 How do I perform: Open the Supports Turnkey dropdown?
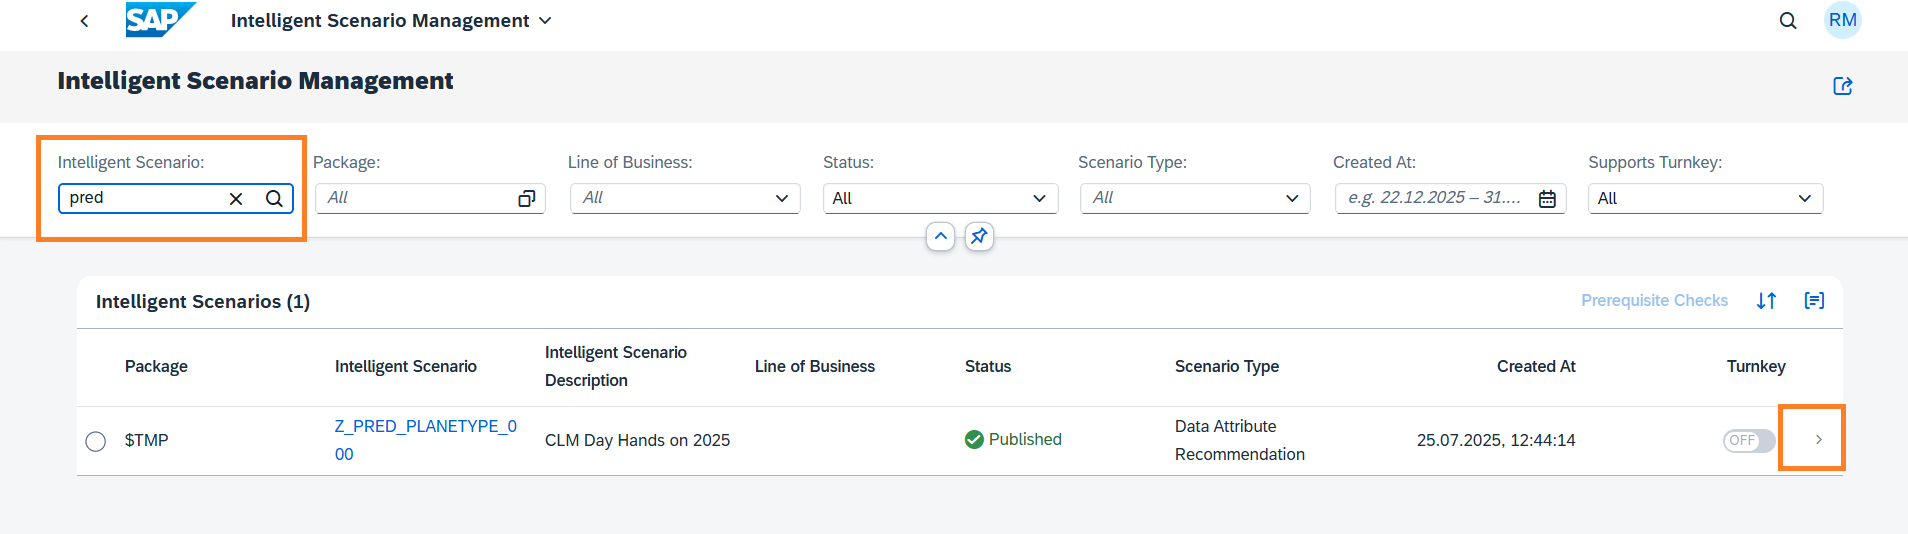[1804, 199]
